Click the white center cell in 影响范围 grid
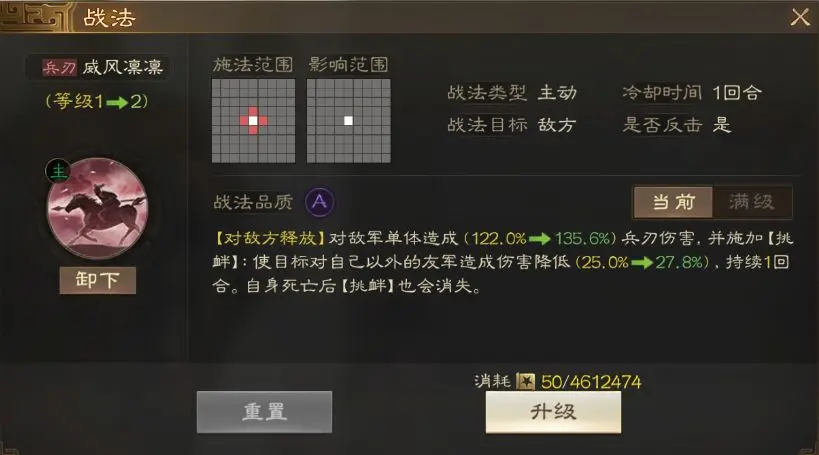 tap(348, 121)
